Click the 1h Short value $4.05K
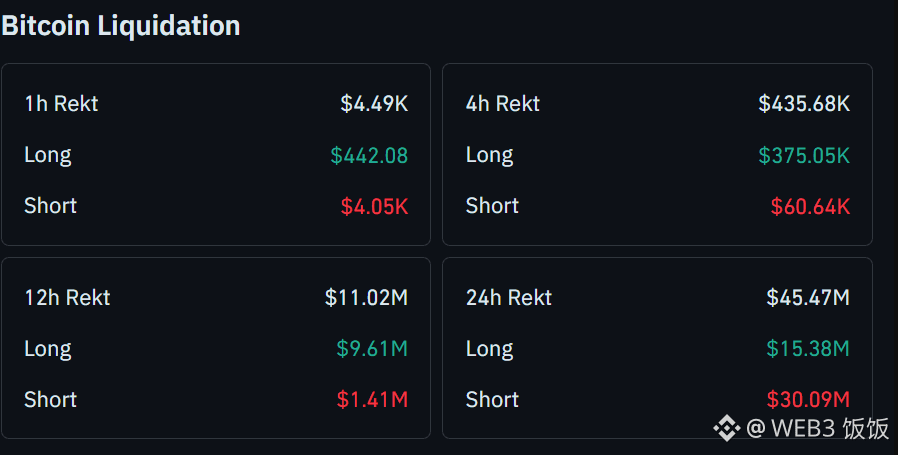 tap(375, 206)
